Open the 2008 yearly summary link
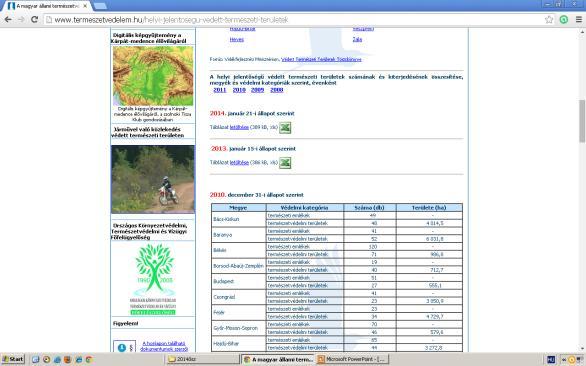Screen dimensions: 586x366 277,90
